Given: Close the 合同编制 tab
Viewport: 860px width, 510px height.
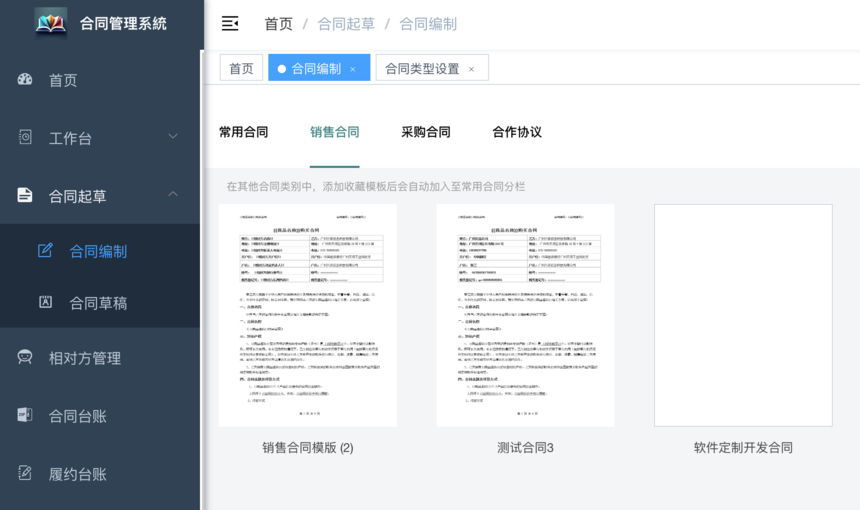Looking at the screenshot, I should coord(353,69).
